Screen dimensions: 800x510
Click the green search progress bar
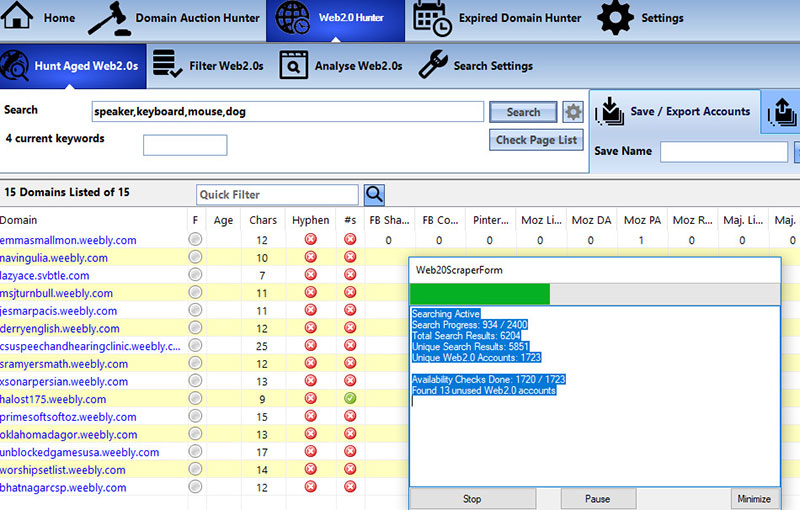pyautogui.click(x=480, y=294)
